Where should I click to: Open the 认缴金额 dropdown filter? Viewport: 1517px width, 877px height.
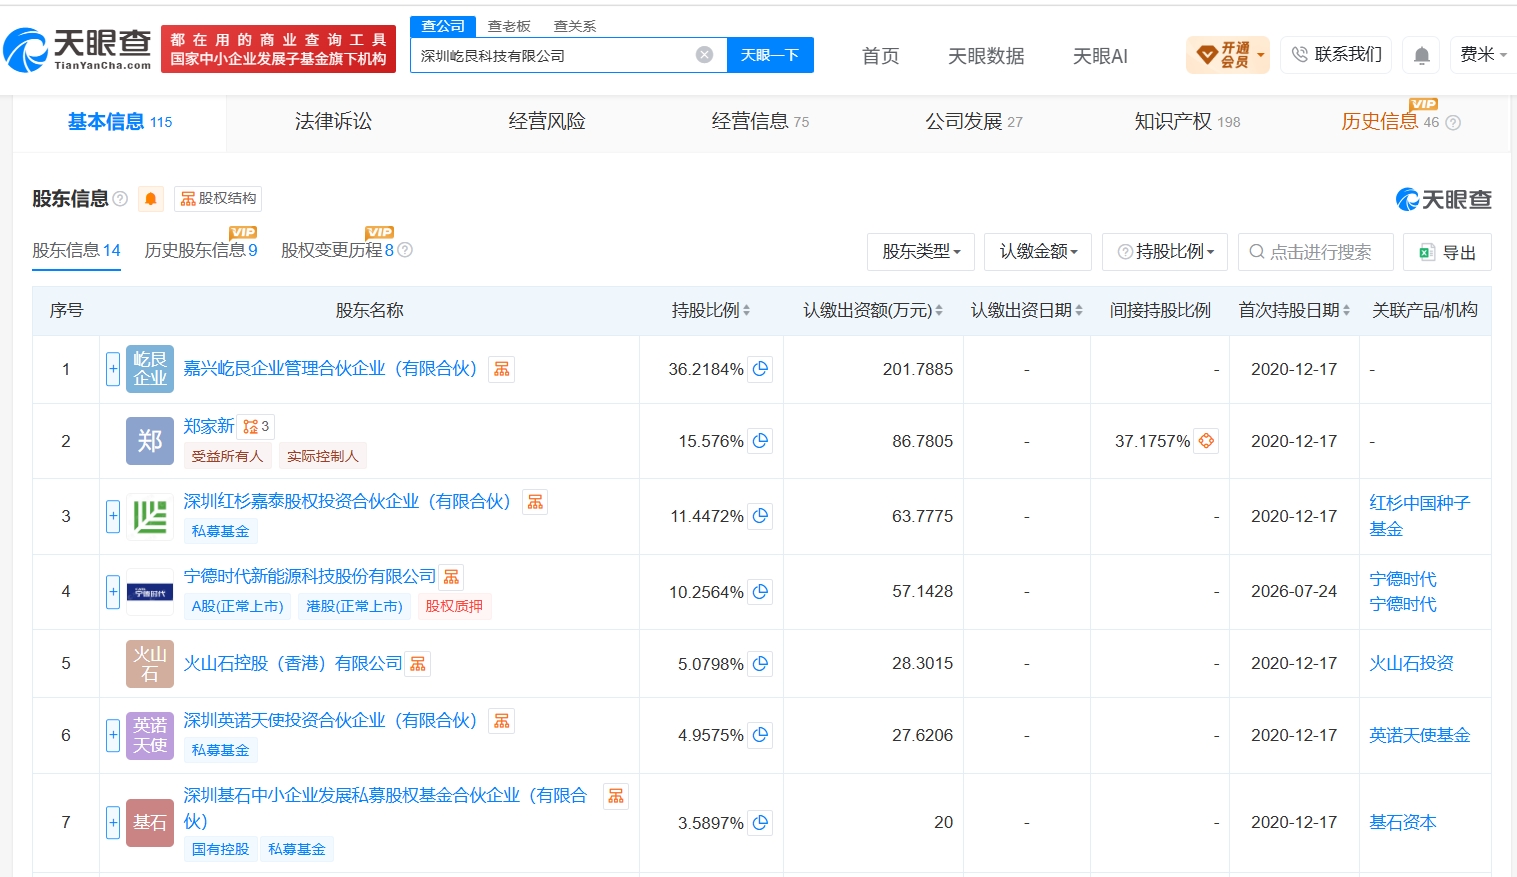[1038, 252]
